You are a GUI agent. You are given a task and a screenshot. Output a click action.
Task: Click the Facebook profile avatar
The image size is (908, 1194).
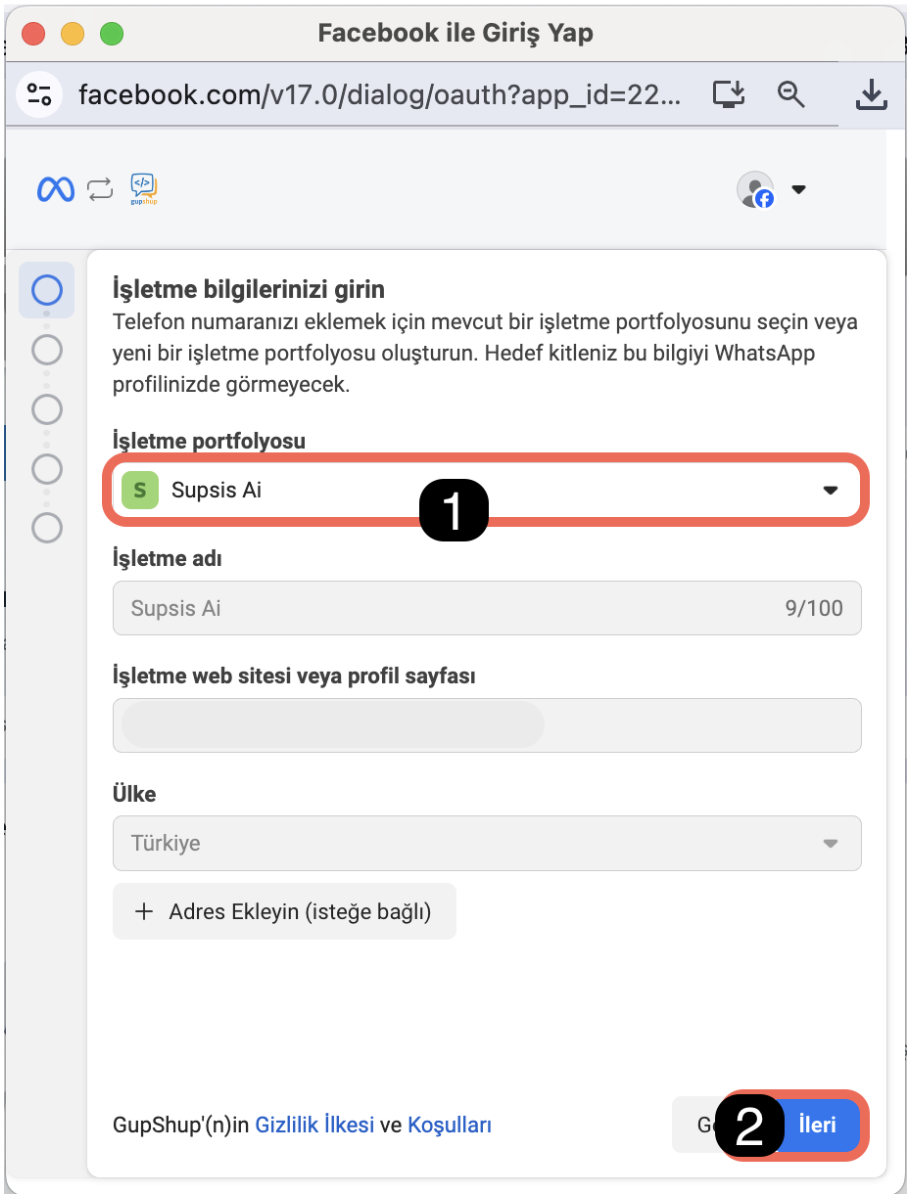click(x=756, y=190)
